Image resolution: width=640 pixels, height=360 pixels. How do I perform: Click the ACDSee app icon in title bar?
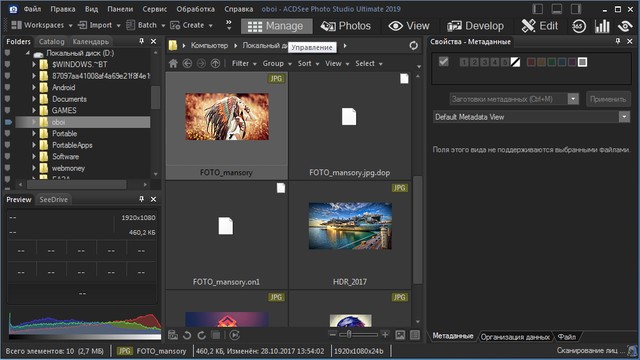click(13, 9)
